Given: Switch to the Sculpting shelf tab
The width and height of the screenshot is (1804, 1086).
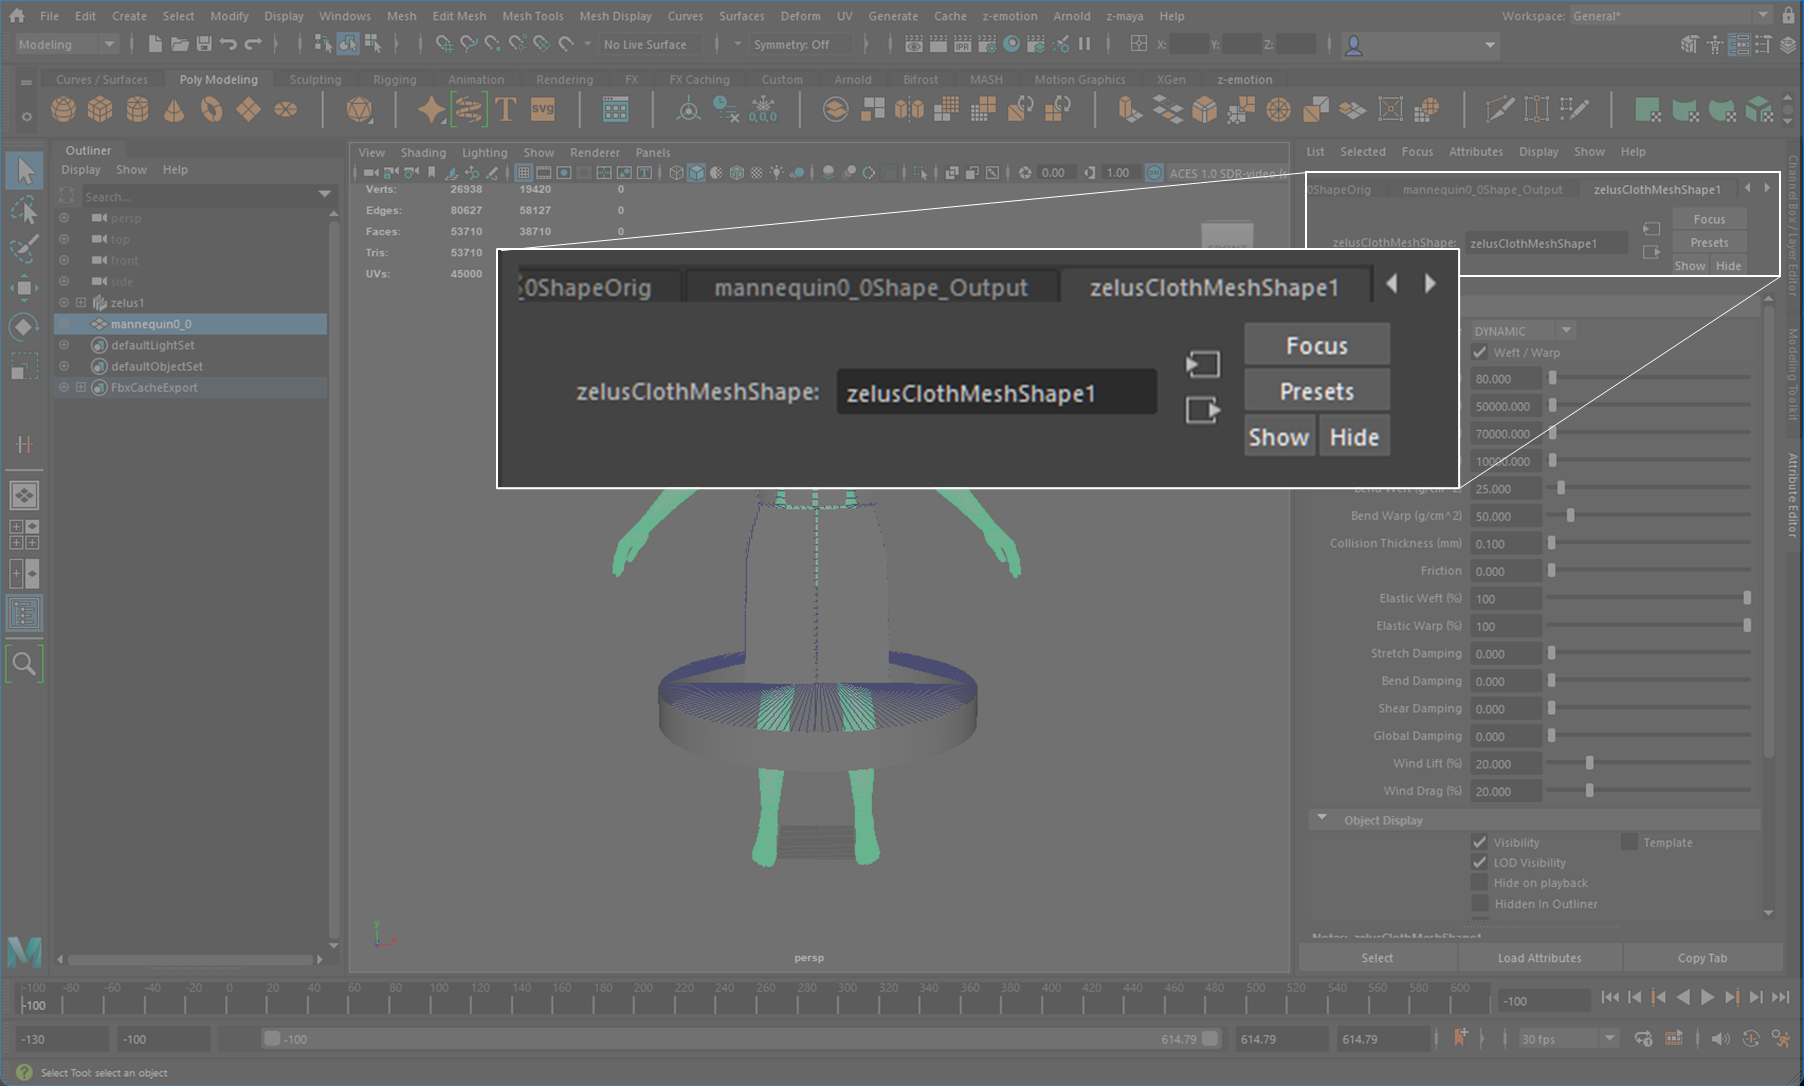Looking at the screenshot, I should tap(315, 79).
